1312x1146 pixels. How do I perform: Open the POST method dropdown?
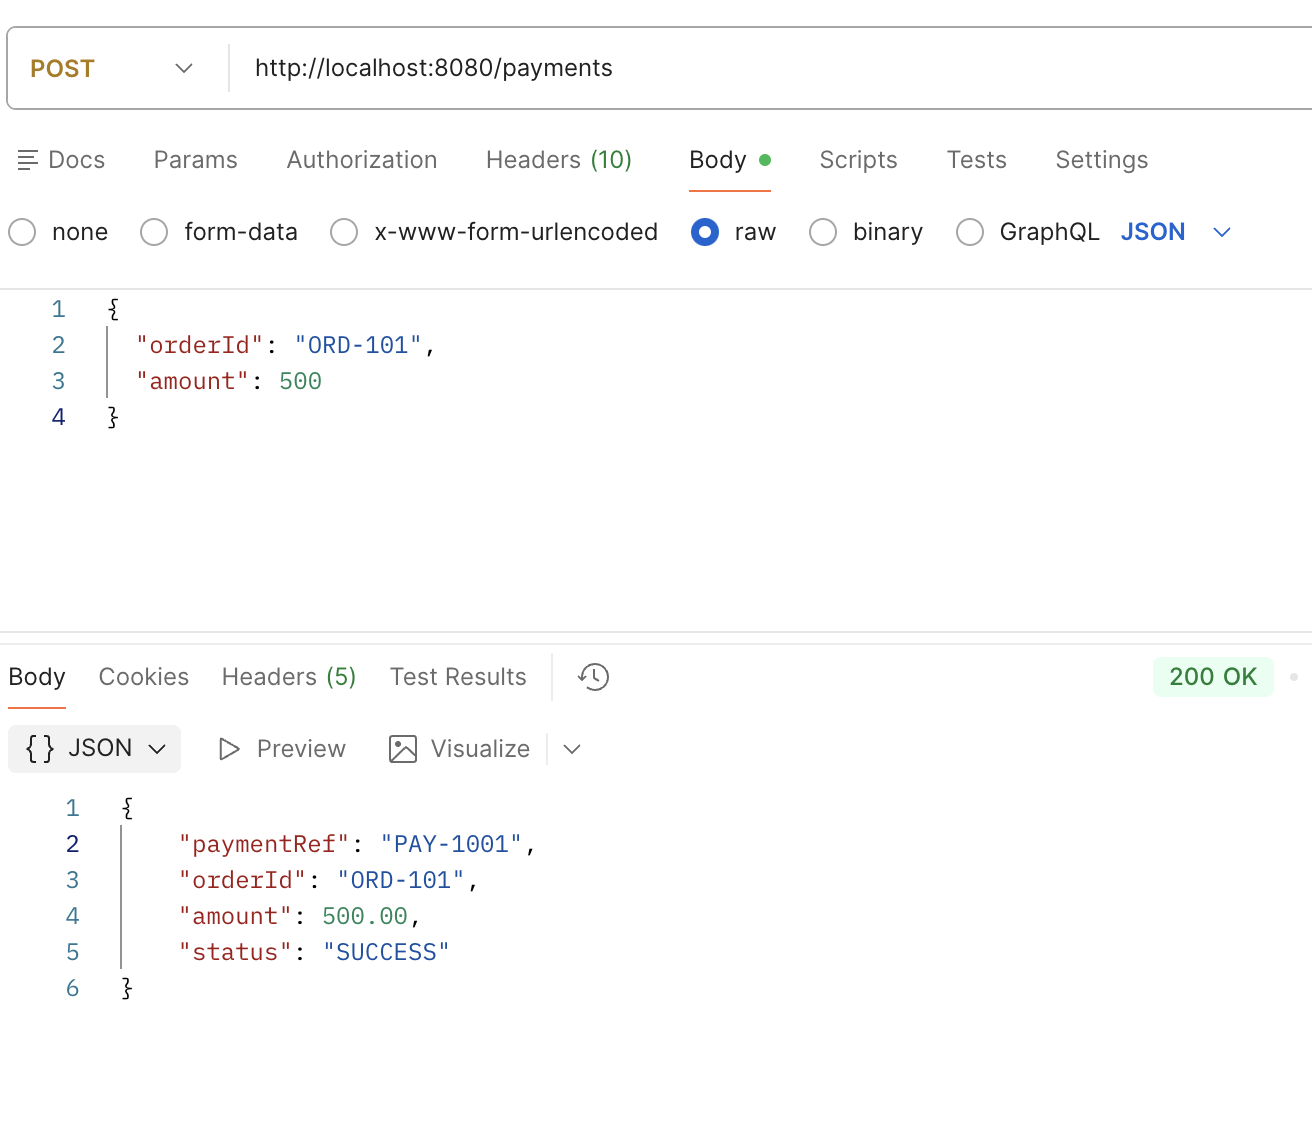(x=112, y=68)
